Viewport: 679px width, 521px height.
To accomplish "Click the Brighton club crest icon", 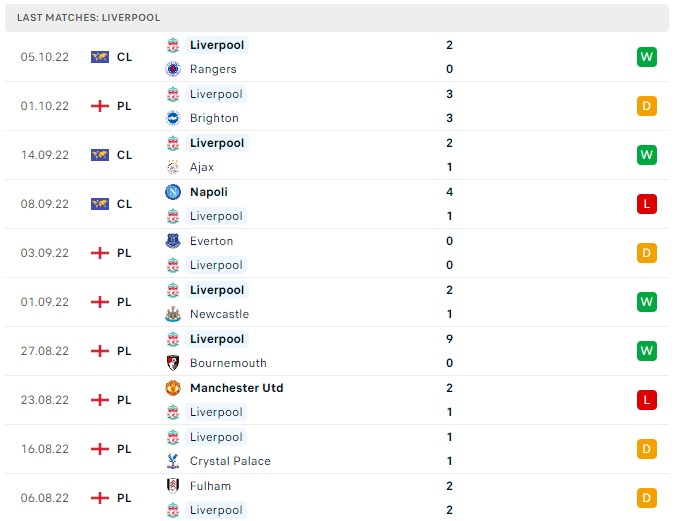I will click(x=173, y=118).
